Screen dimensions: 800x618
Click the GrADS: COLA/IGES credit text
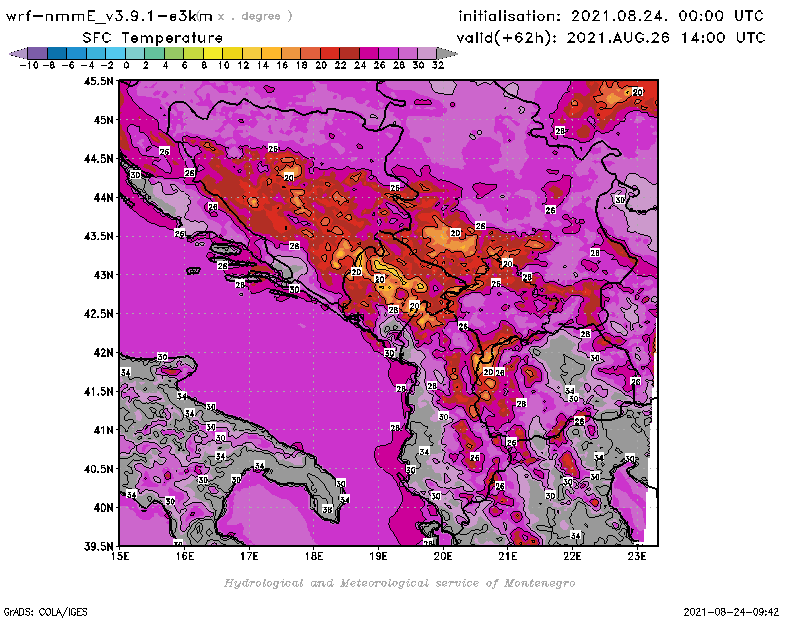point(45,611)
